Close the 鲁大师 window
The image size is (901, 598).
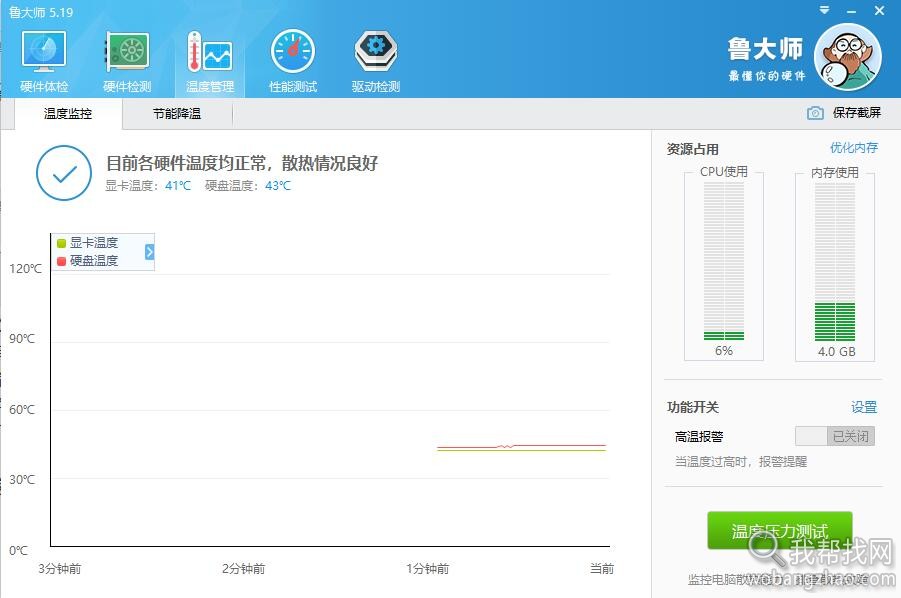pos(879,10)
